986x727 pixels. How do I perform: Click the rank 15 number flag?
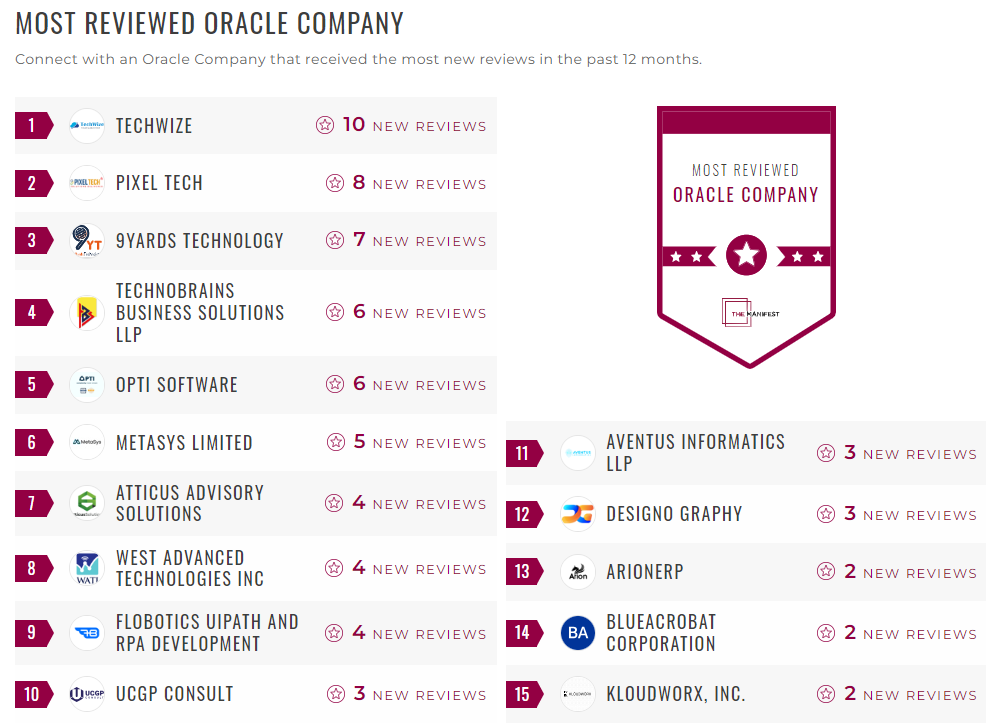pyautogui.click(x=523, y=694)
